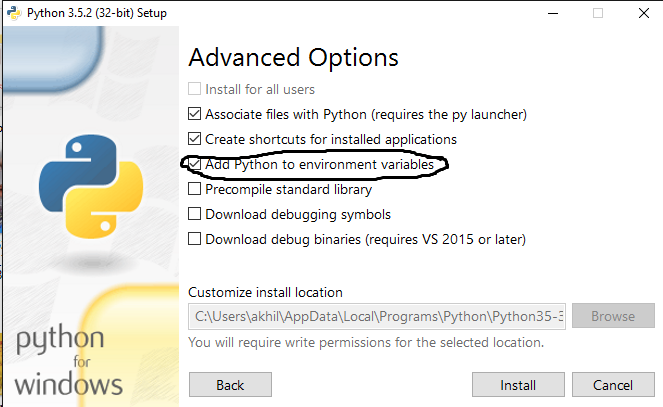Click the maximize window button
This screenshot has height=407, width=663.
598,13
